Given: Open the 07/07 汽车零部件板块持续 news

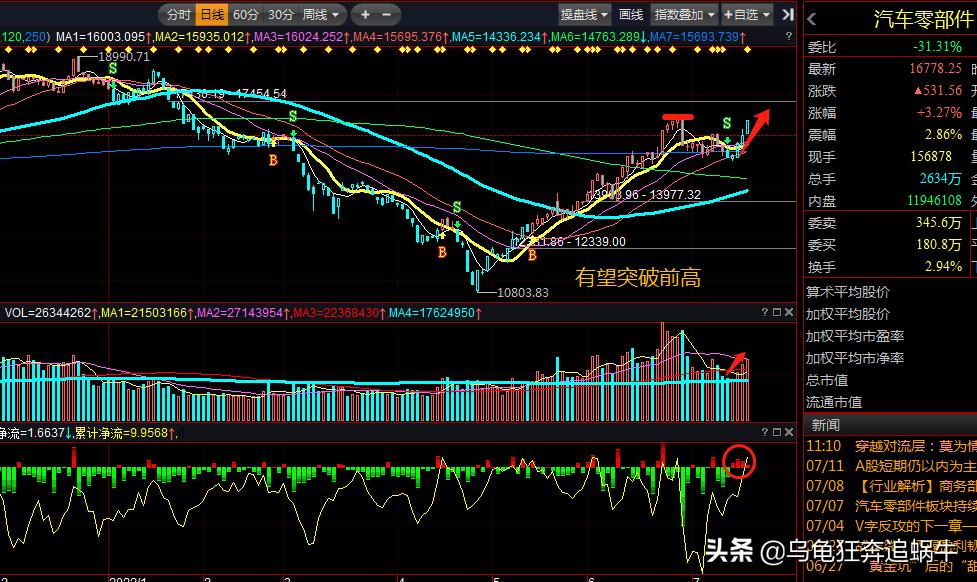Looking at the screenshot, I should coord(891,506).
